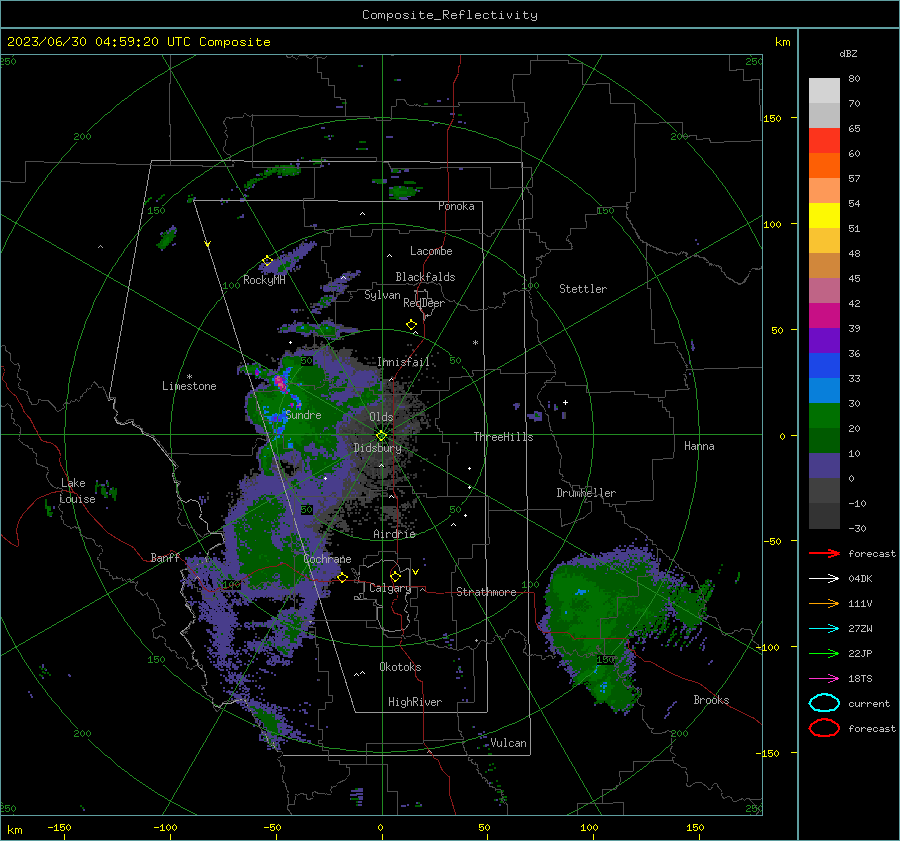900x841 pixels.
Task: Select the green 22JP arrow in the legend
Action: coord(824,653)
